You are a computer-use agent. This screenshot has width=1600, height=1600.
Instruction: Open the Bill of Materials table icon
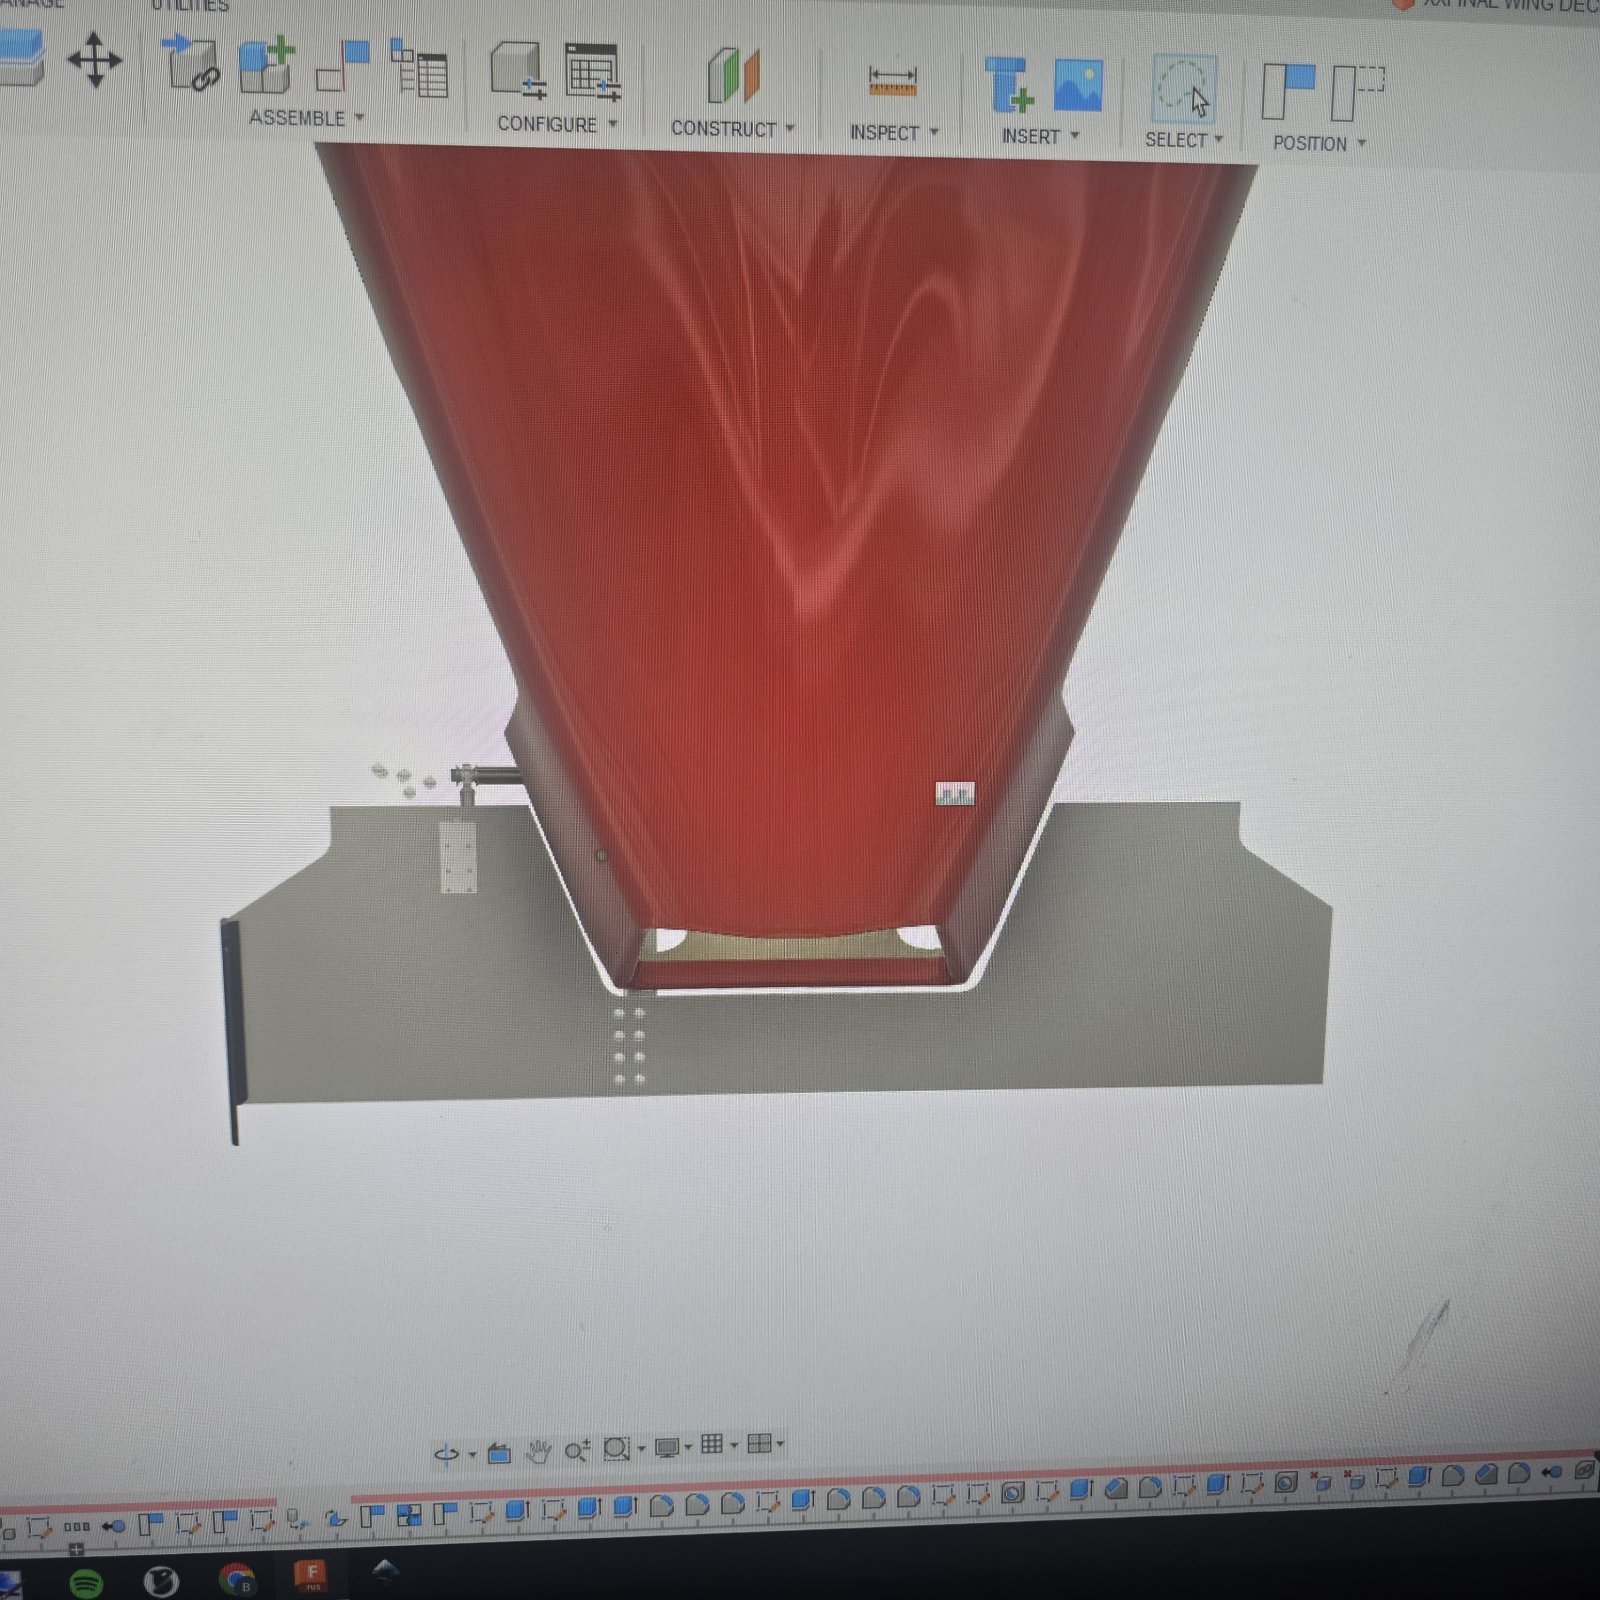pyautogui.click(x=418, y=68)
